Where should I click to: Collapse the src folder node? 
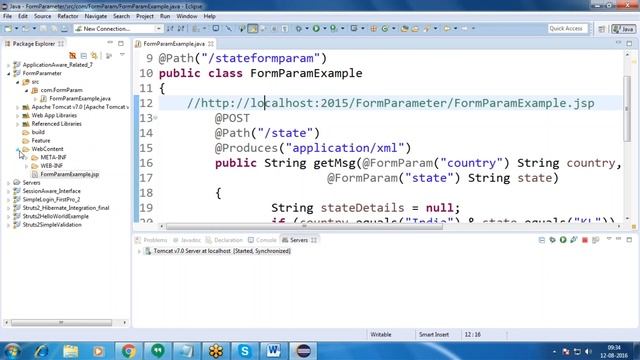tap(18, 82)
